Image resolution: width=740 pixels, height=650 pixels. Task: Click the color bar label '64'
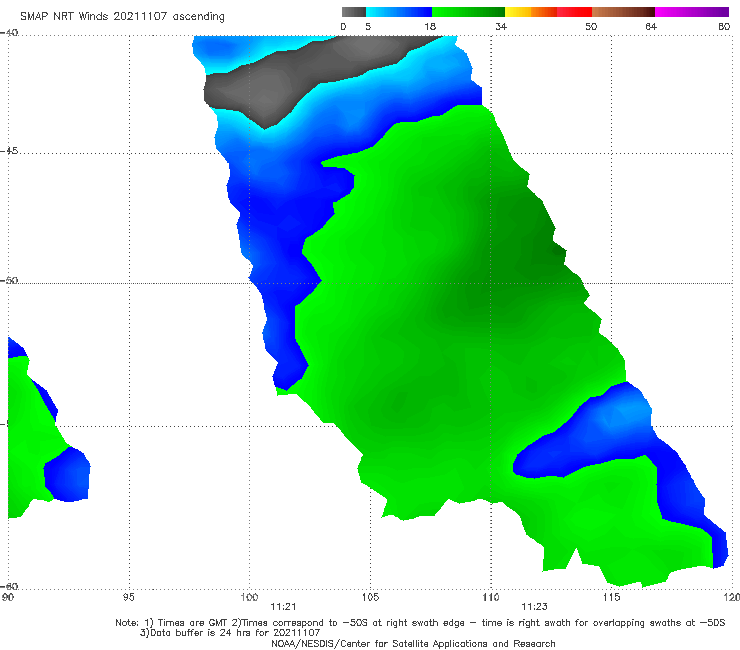[x=651, y=26]
